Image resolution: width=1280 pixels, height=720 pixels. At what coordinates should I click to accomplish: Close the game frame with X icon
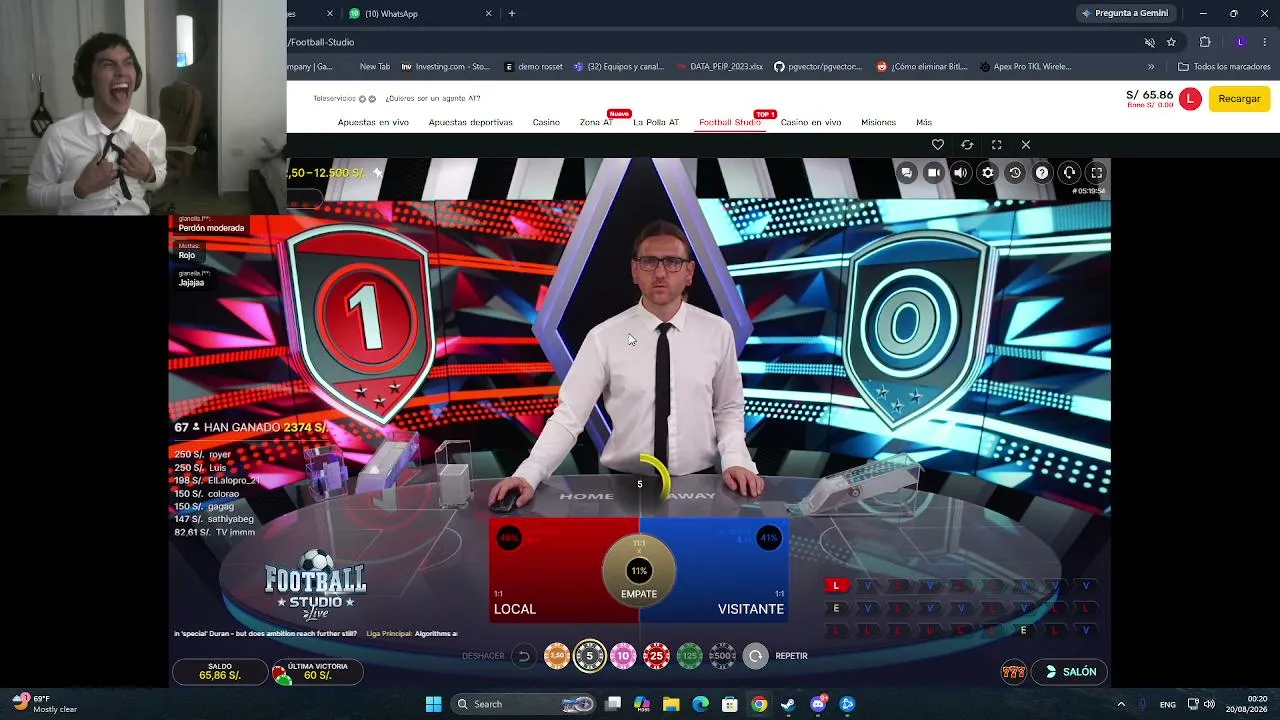1026,145
